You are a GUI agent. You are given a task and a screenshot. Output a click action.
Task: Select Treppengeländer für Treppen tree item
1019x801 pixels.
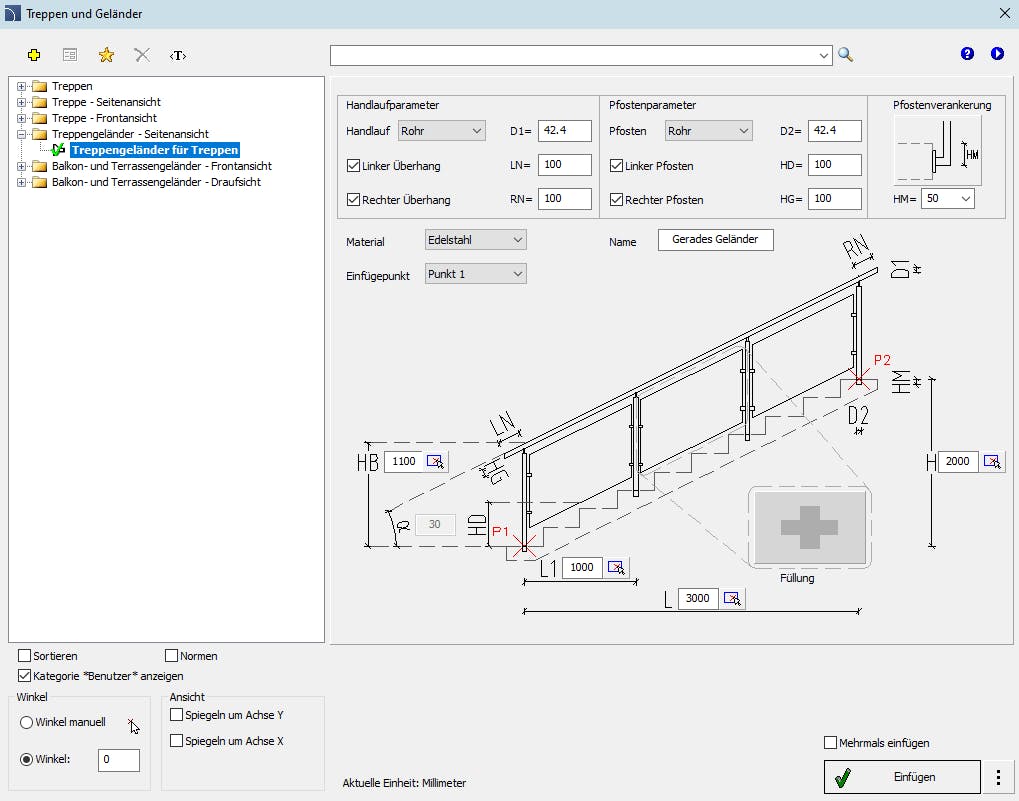pyautogui.click(x=155, y=150)
